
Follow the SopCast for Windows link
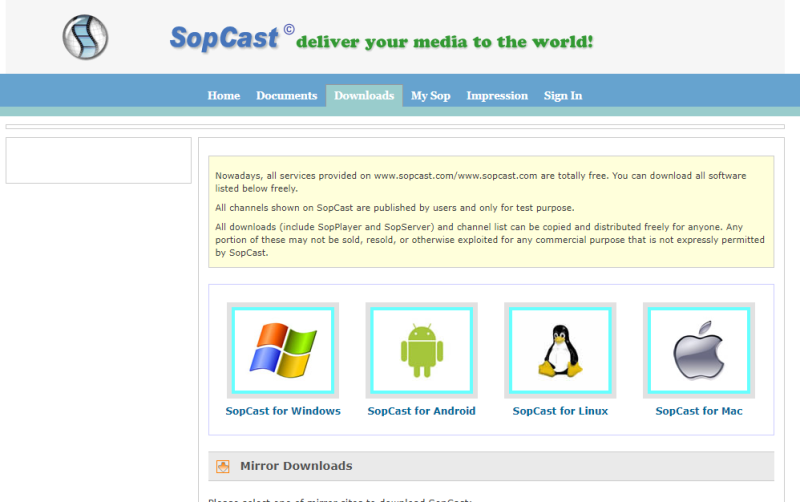click(283, 411)
